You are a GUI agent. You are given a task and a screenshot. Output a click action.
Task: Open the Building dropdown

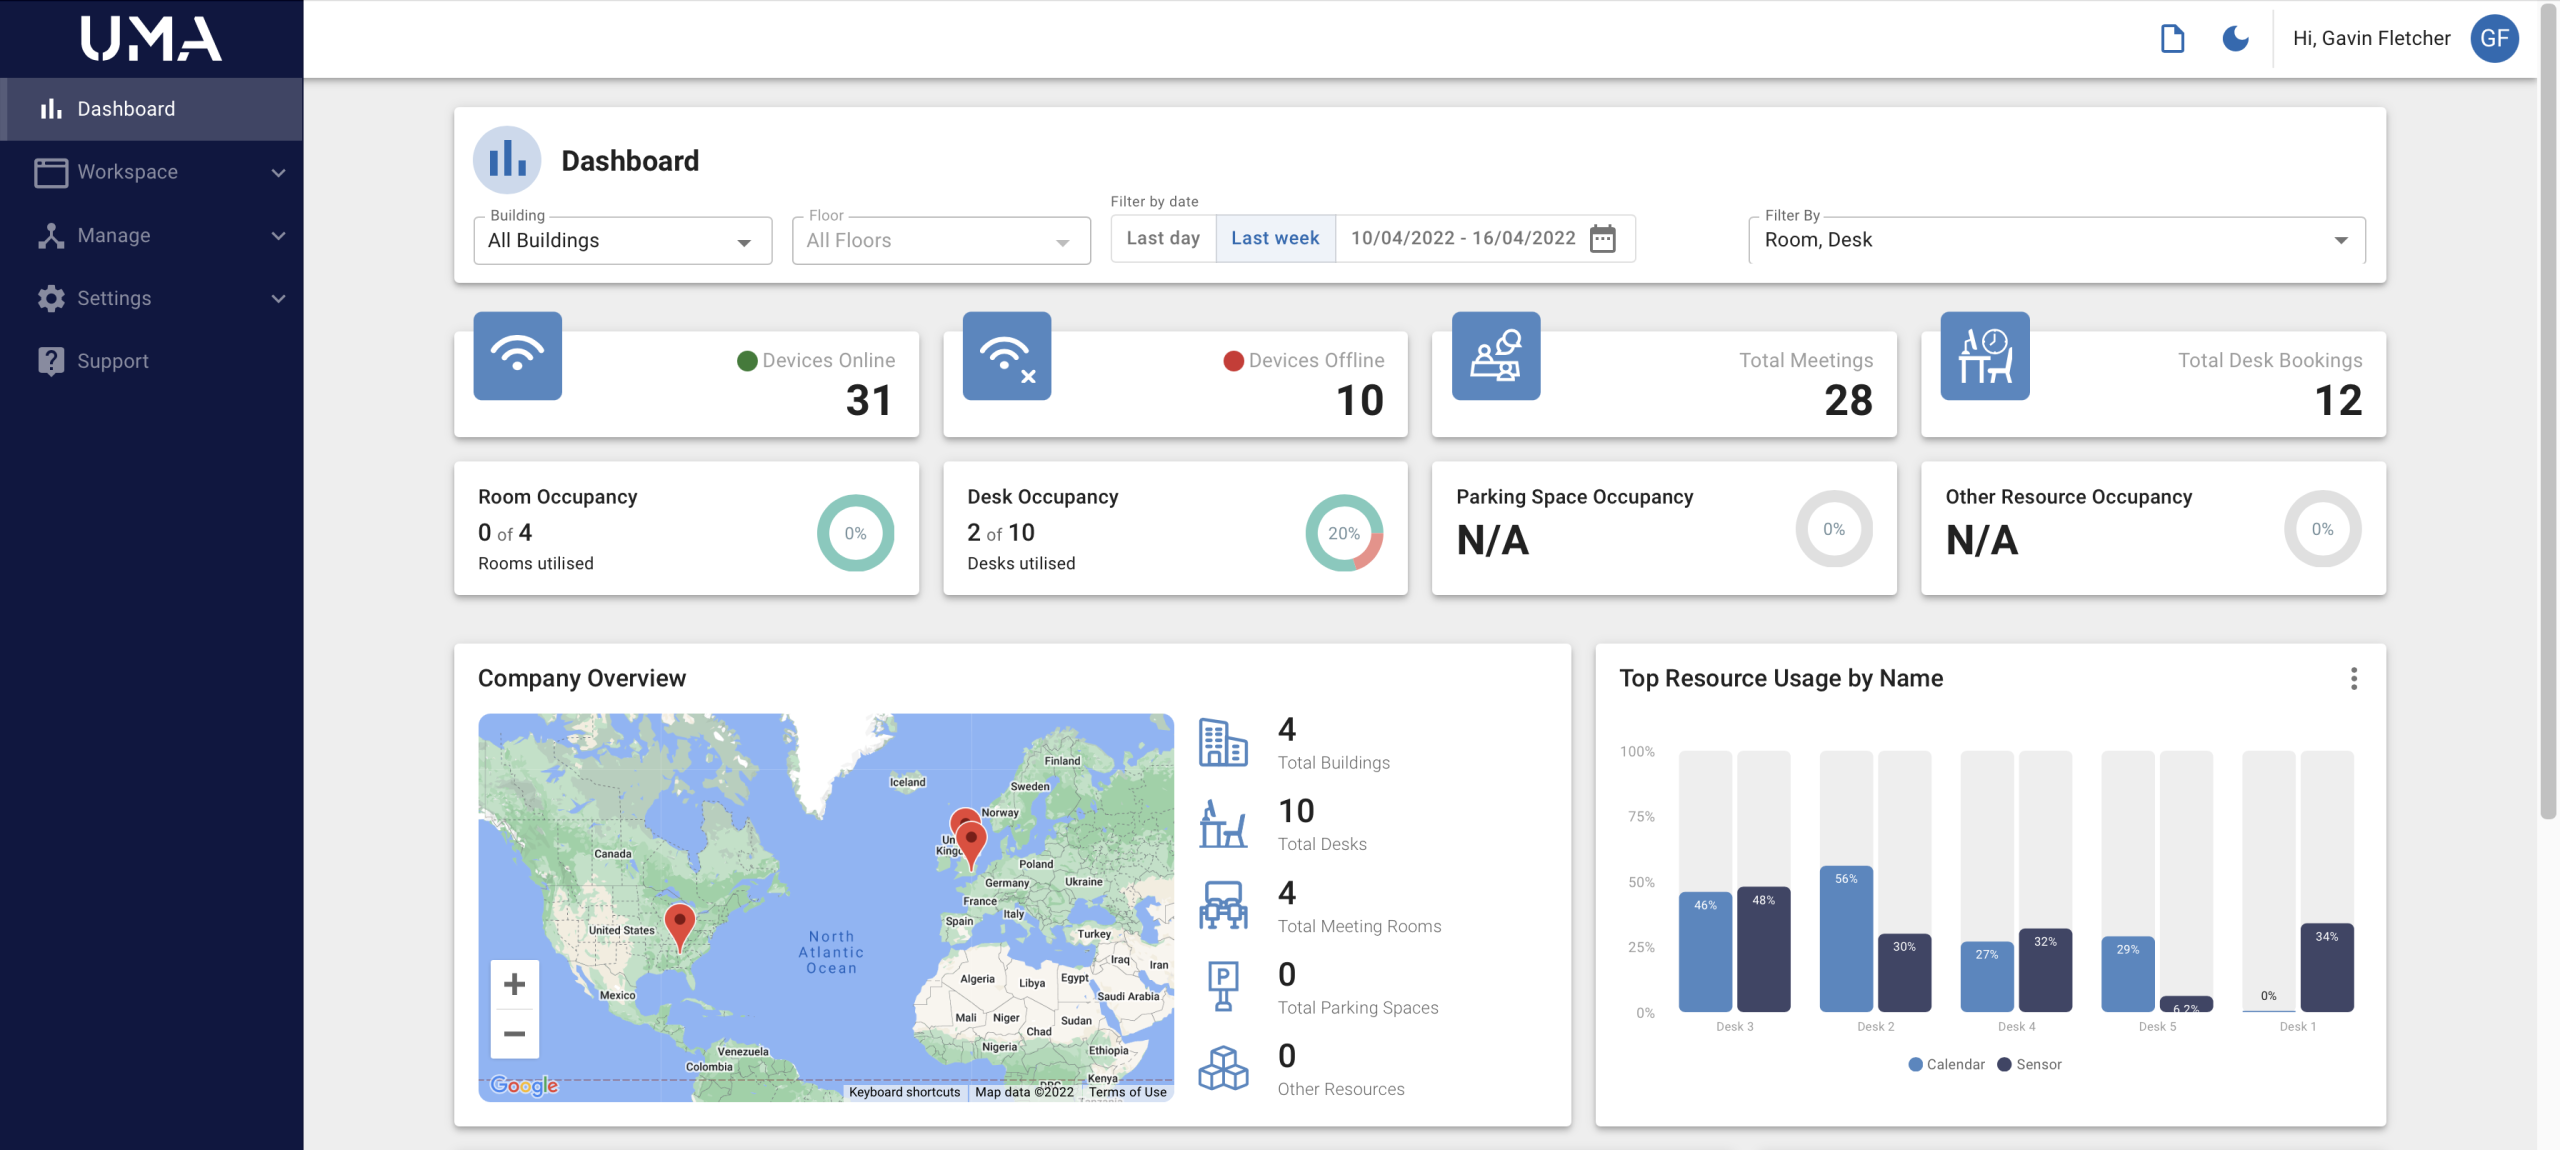tap(622, 241)
